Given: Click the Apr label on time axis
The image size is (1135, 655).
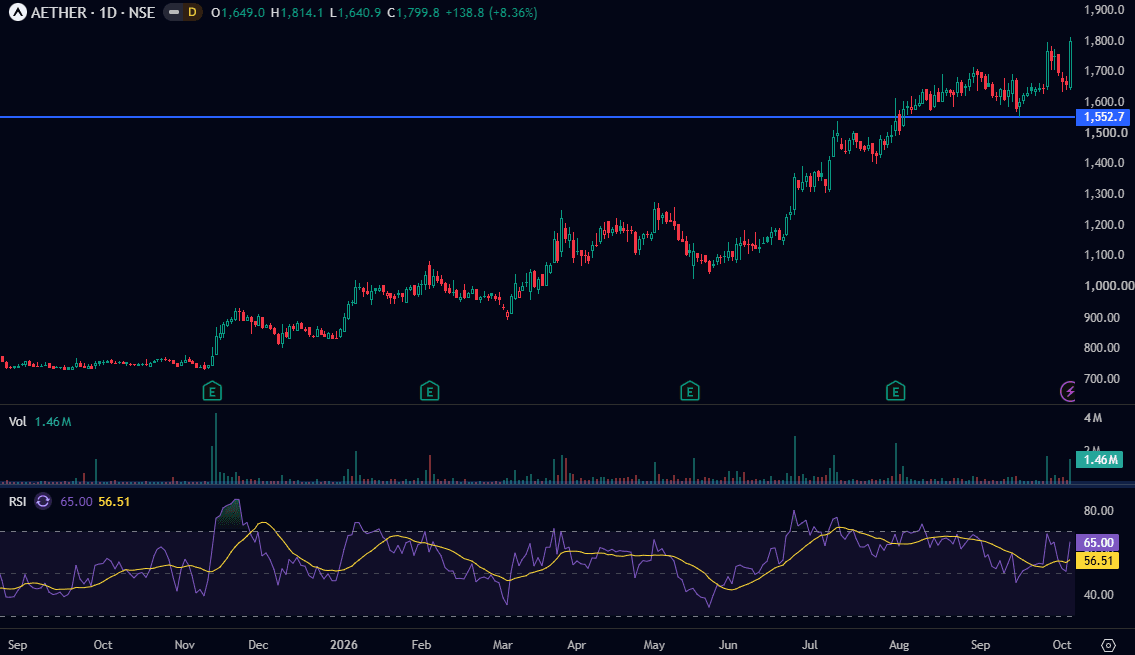Looking at the screenshot, I should 576,645.
